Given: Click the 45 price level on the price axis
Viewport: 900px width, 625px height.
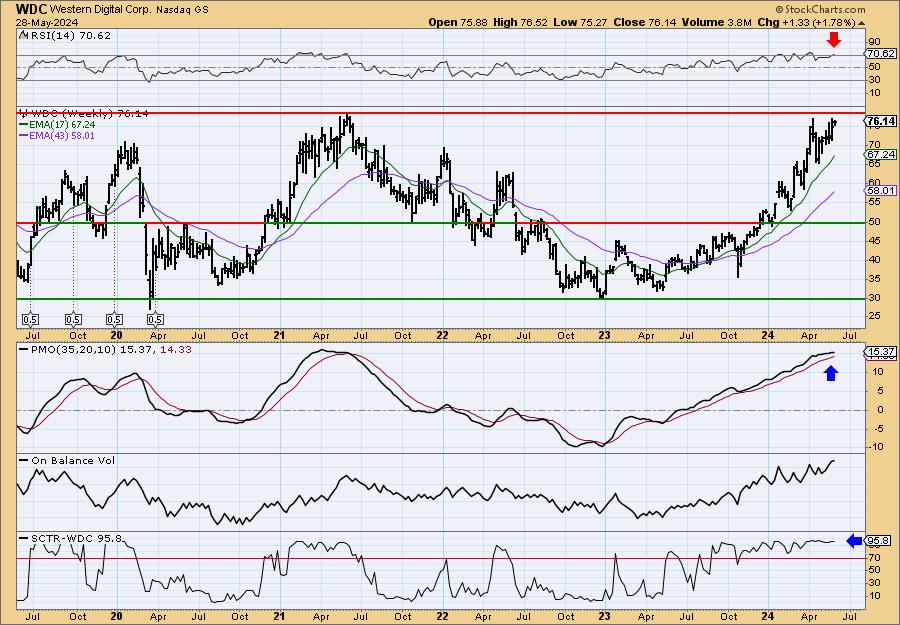Looking at the screenshot, I should pos(874,240).
